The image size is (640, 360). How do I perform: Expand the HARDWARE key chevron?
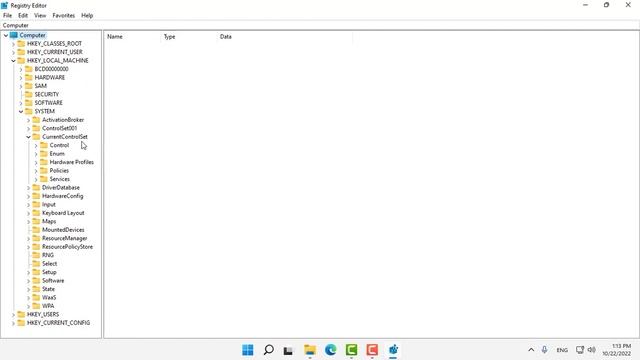tap(21, 78)
